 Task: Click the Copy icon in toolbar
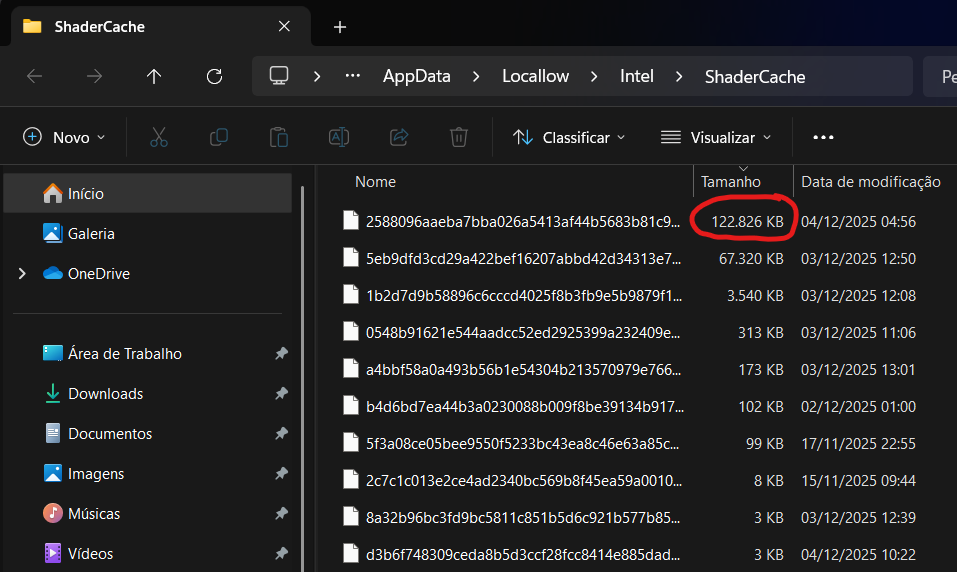coord(219,137)
